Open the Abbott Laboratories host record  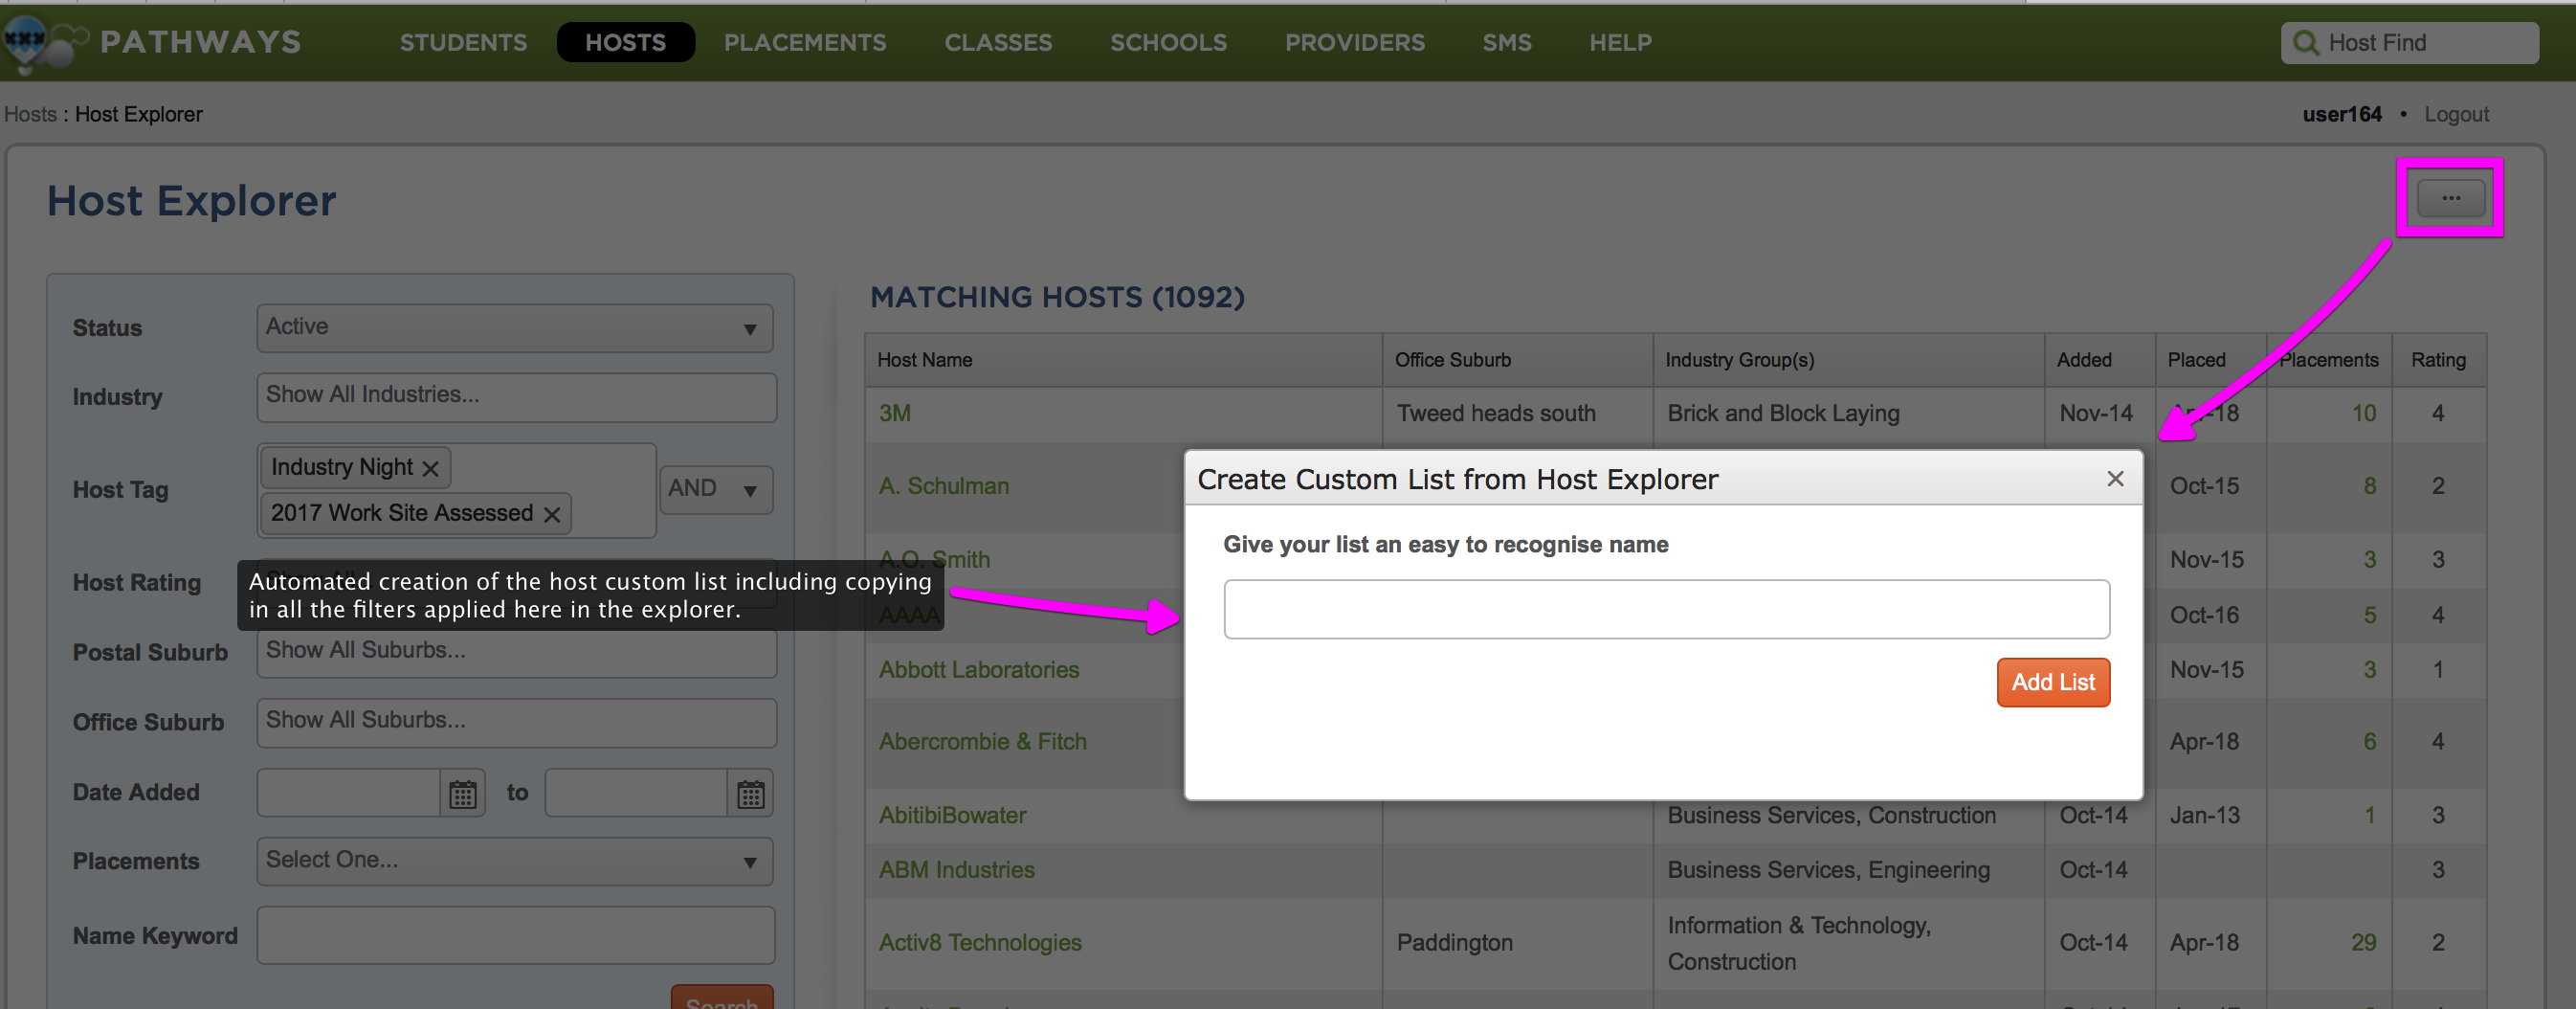978,670
